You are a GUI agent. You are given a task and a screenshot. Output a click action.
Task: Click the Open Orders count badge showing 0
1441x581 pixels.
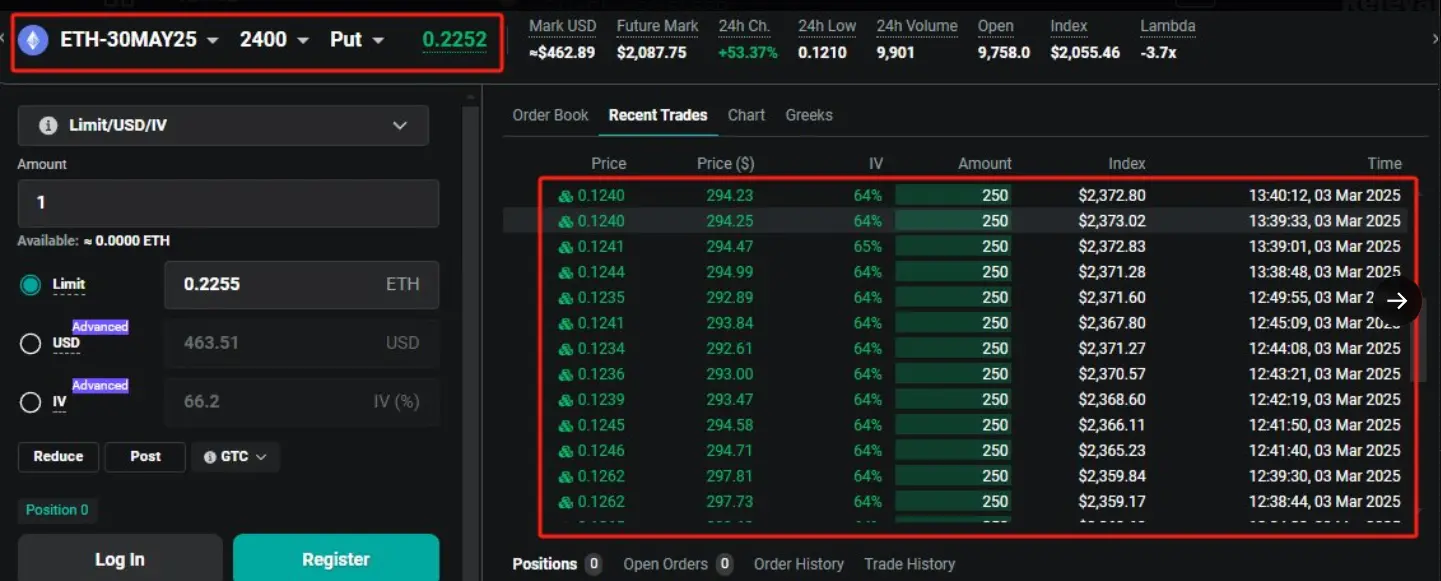point(724,564)
